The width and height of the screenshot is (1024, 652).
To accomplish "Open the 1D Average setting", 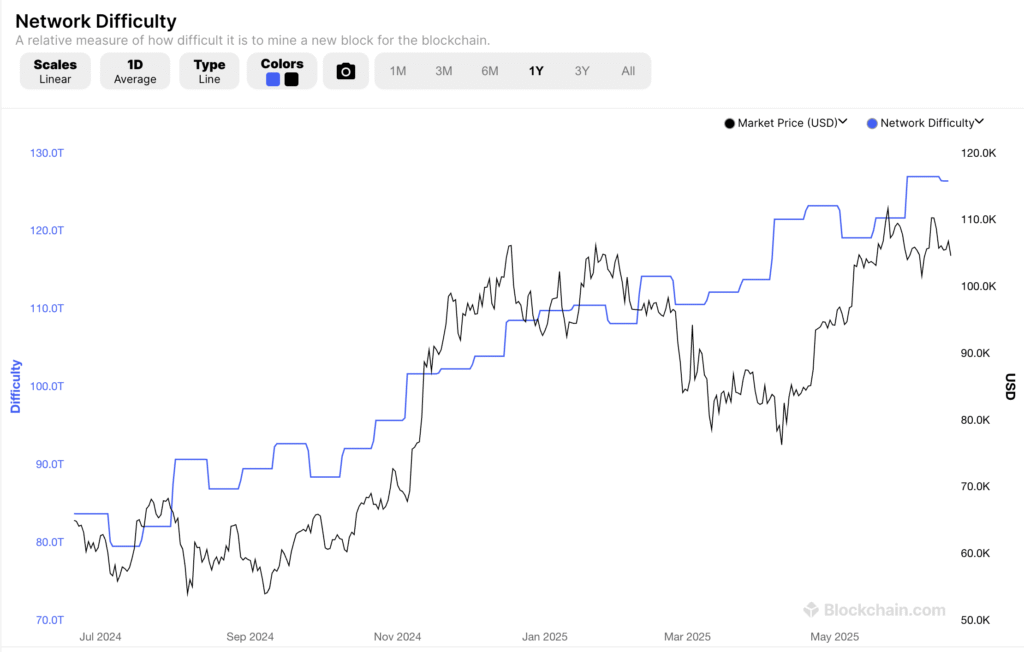I will (135, 70).
